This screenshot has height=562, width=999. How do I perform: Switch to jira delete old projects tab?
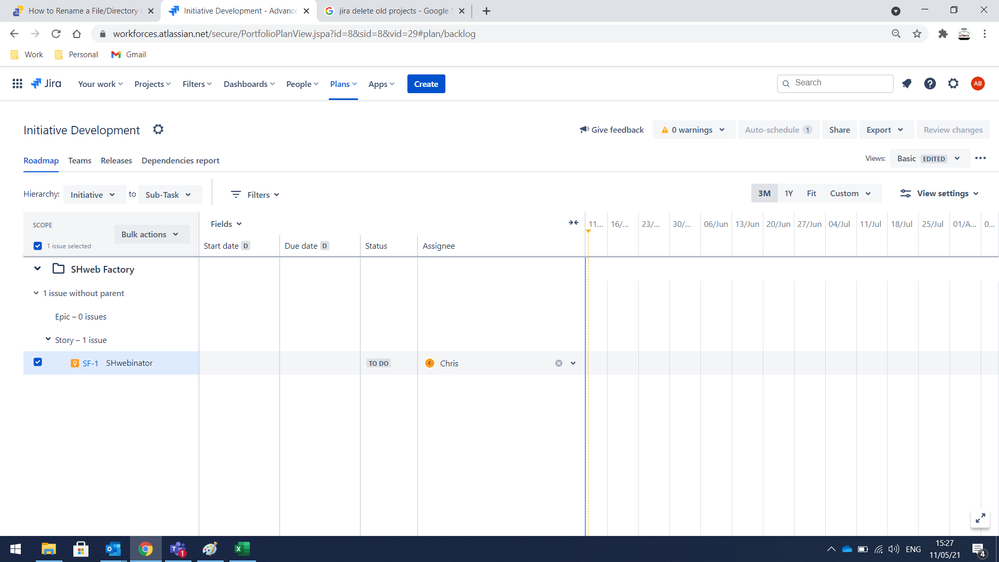pos(395,11)
